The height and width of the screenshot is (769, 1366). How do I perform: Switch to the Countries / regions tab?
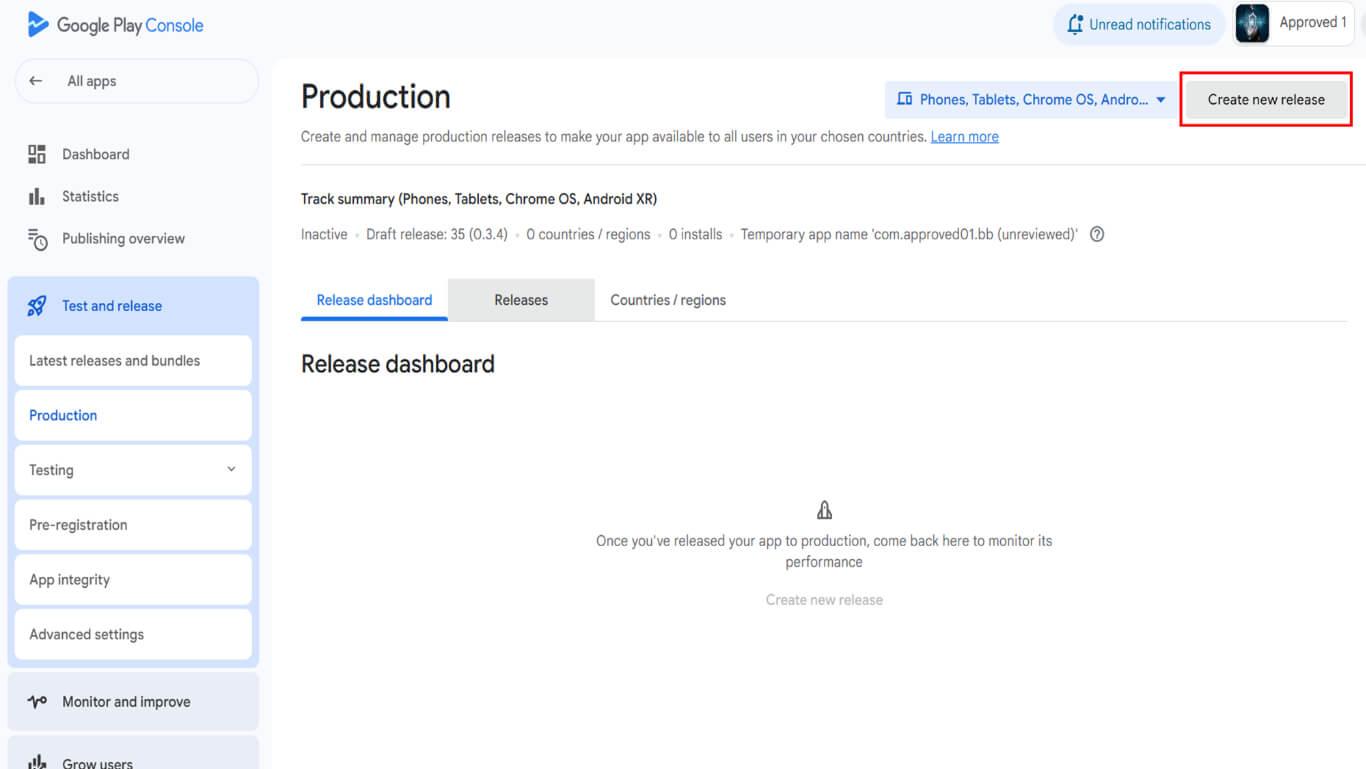(x=668, y=300)
